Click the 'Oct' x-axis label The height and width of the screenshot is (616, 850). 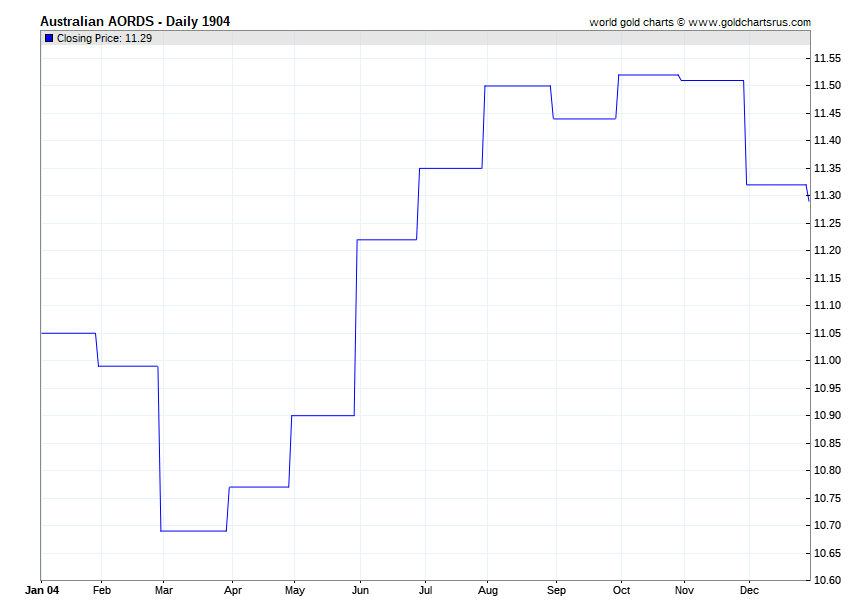621,590
